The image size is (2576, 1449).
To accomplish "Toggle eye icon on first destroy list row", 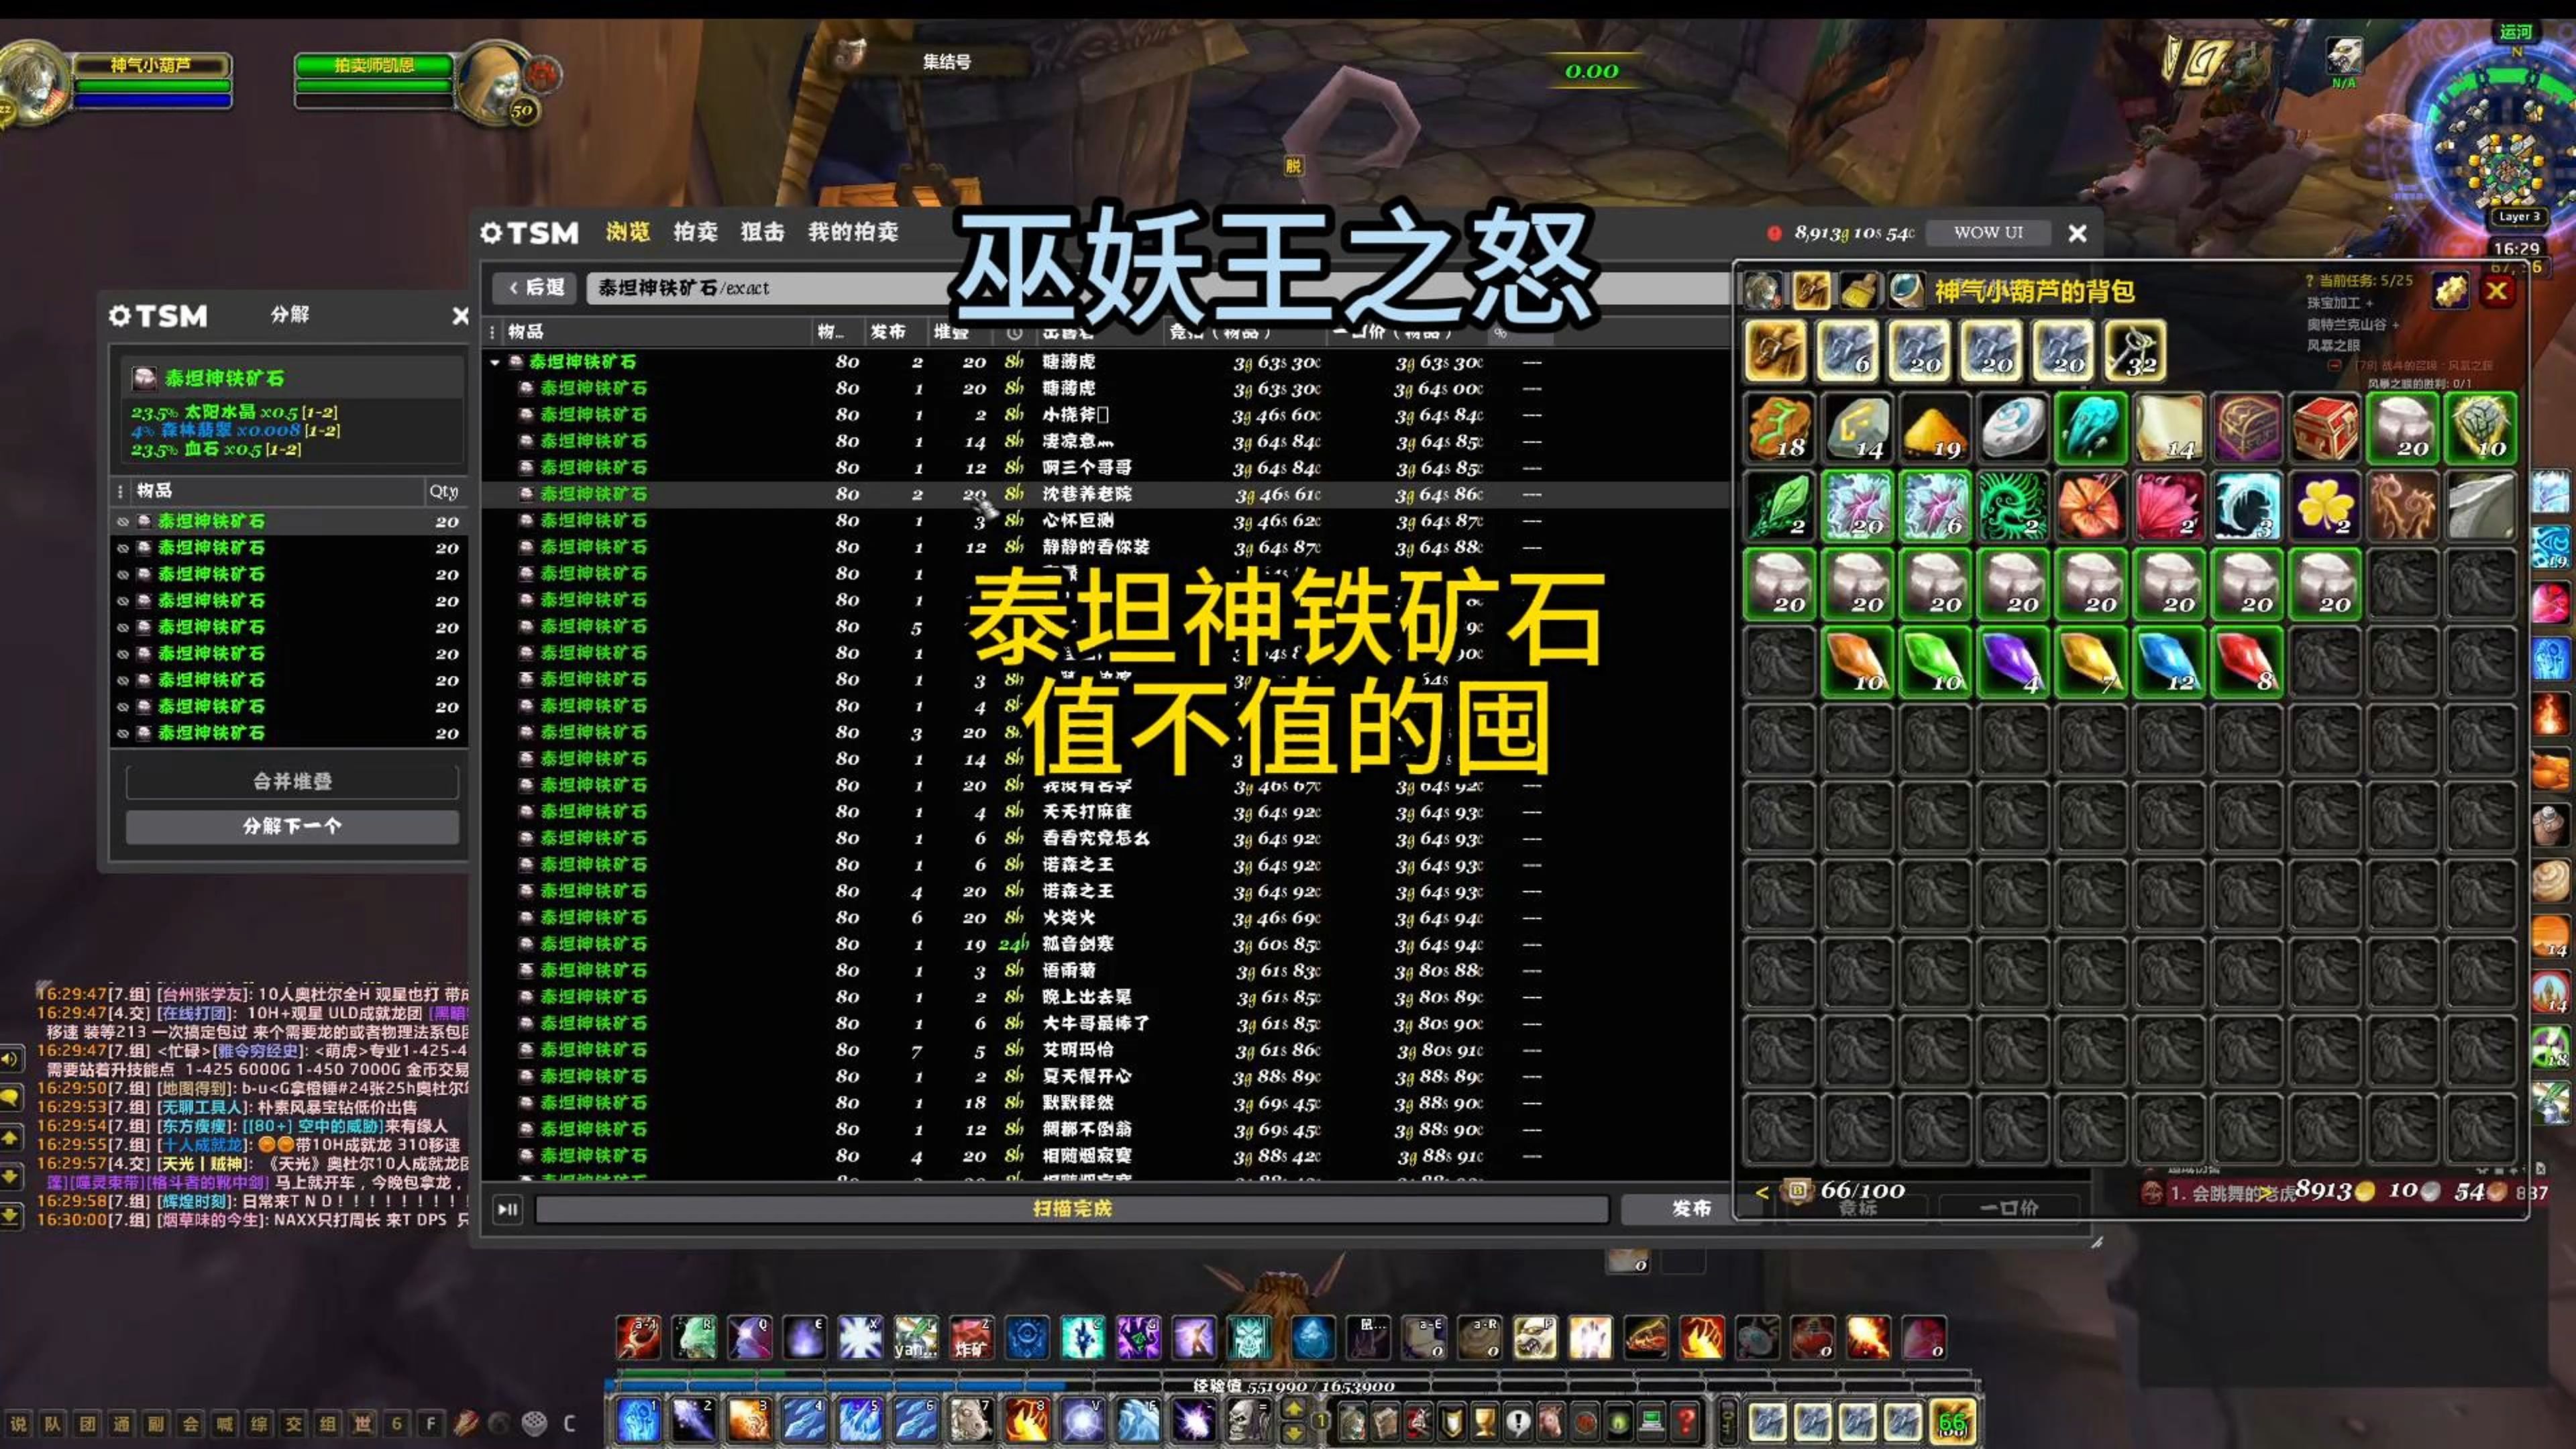I will coord(123,522).
